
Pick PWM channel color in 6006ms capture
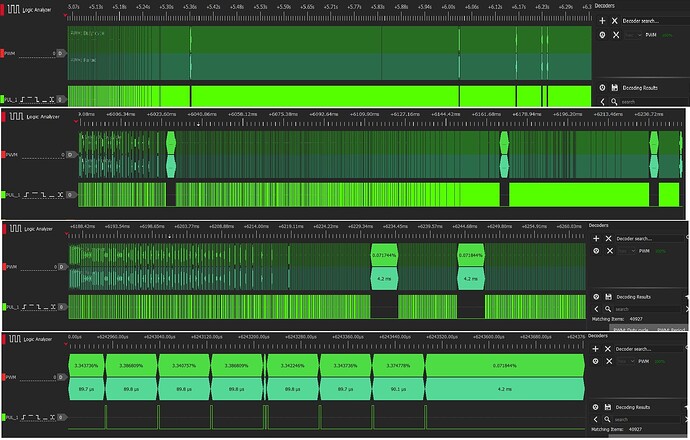pyautogui.click(x=4, y=154)
